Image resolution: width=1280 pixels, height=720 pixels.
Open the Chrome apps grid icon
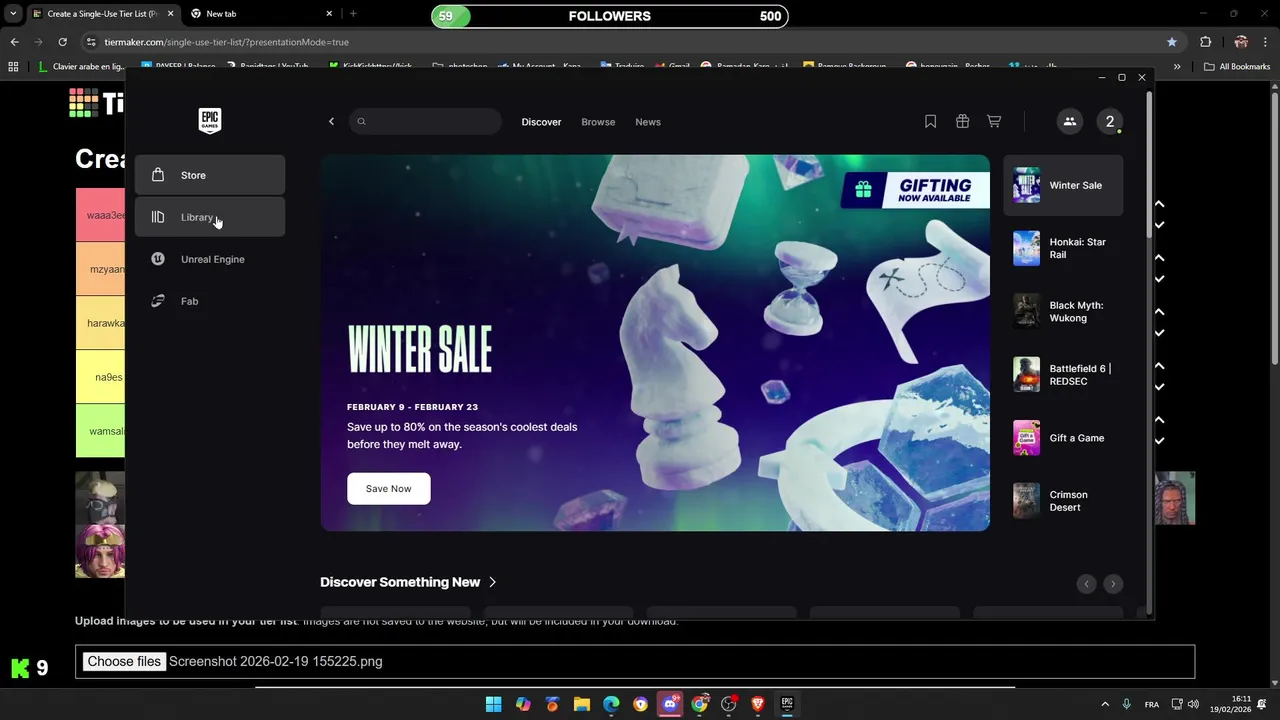click(13, 67)
